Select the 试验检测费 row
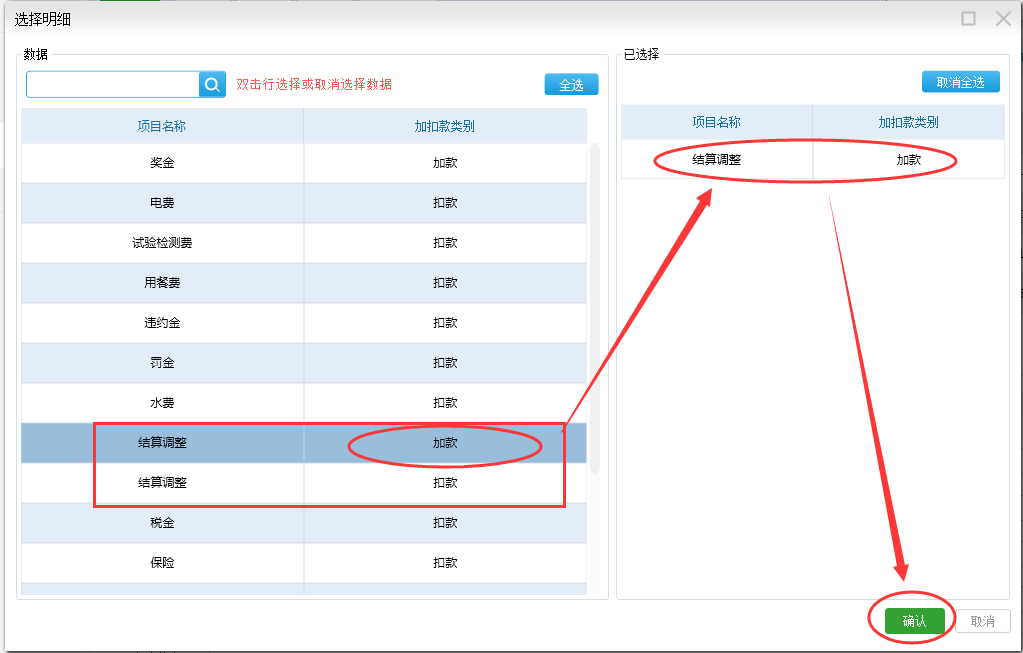The image size is (1023, 653). coord(162,243)
